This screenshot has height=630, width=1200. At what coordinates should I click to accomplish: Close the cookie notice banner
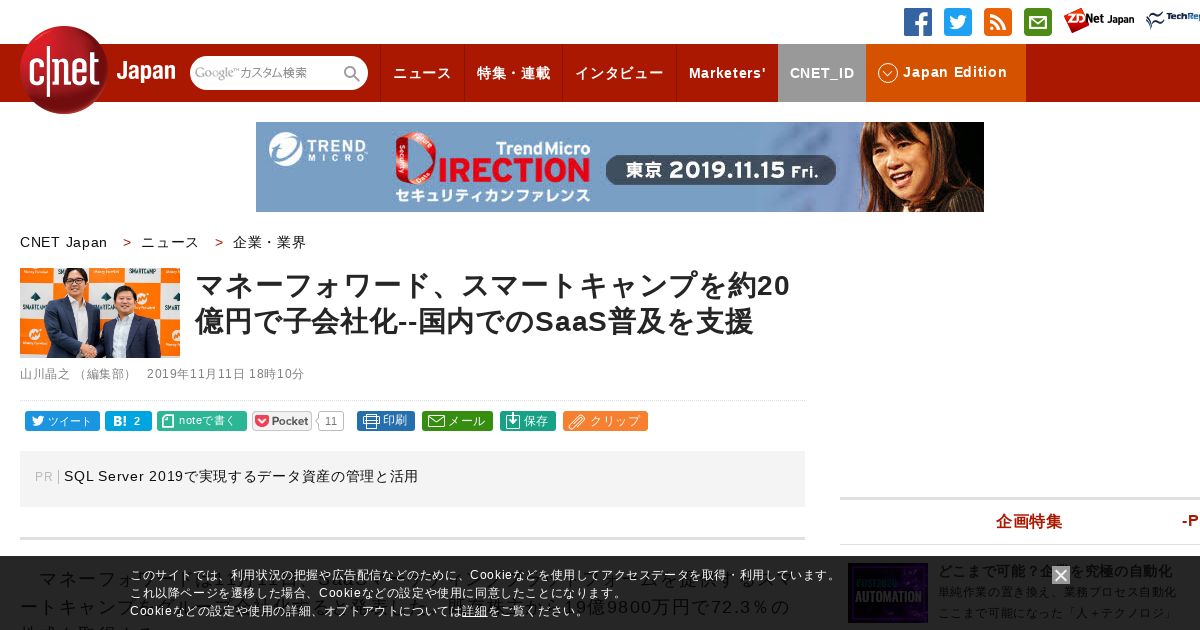pyautogui.click(x=1061, y=575)
